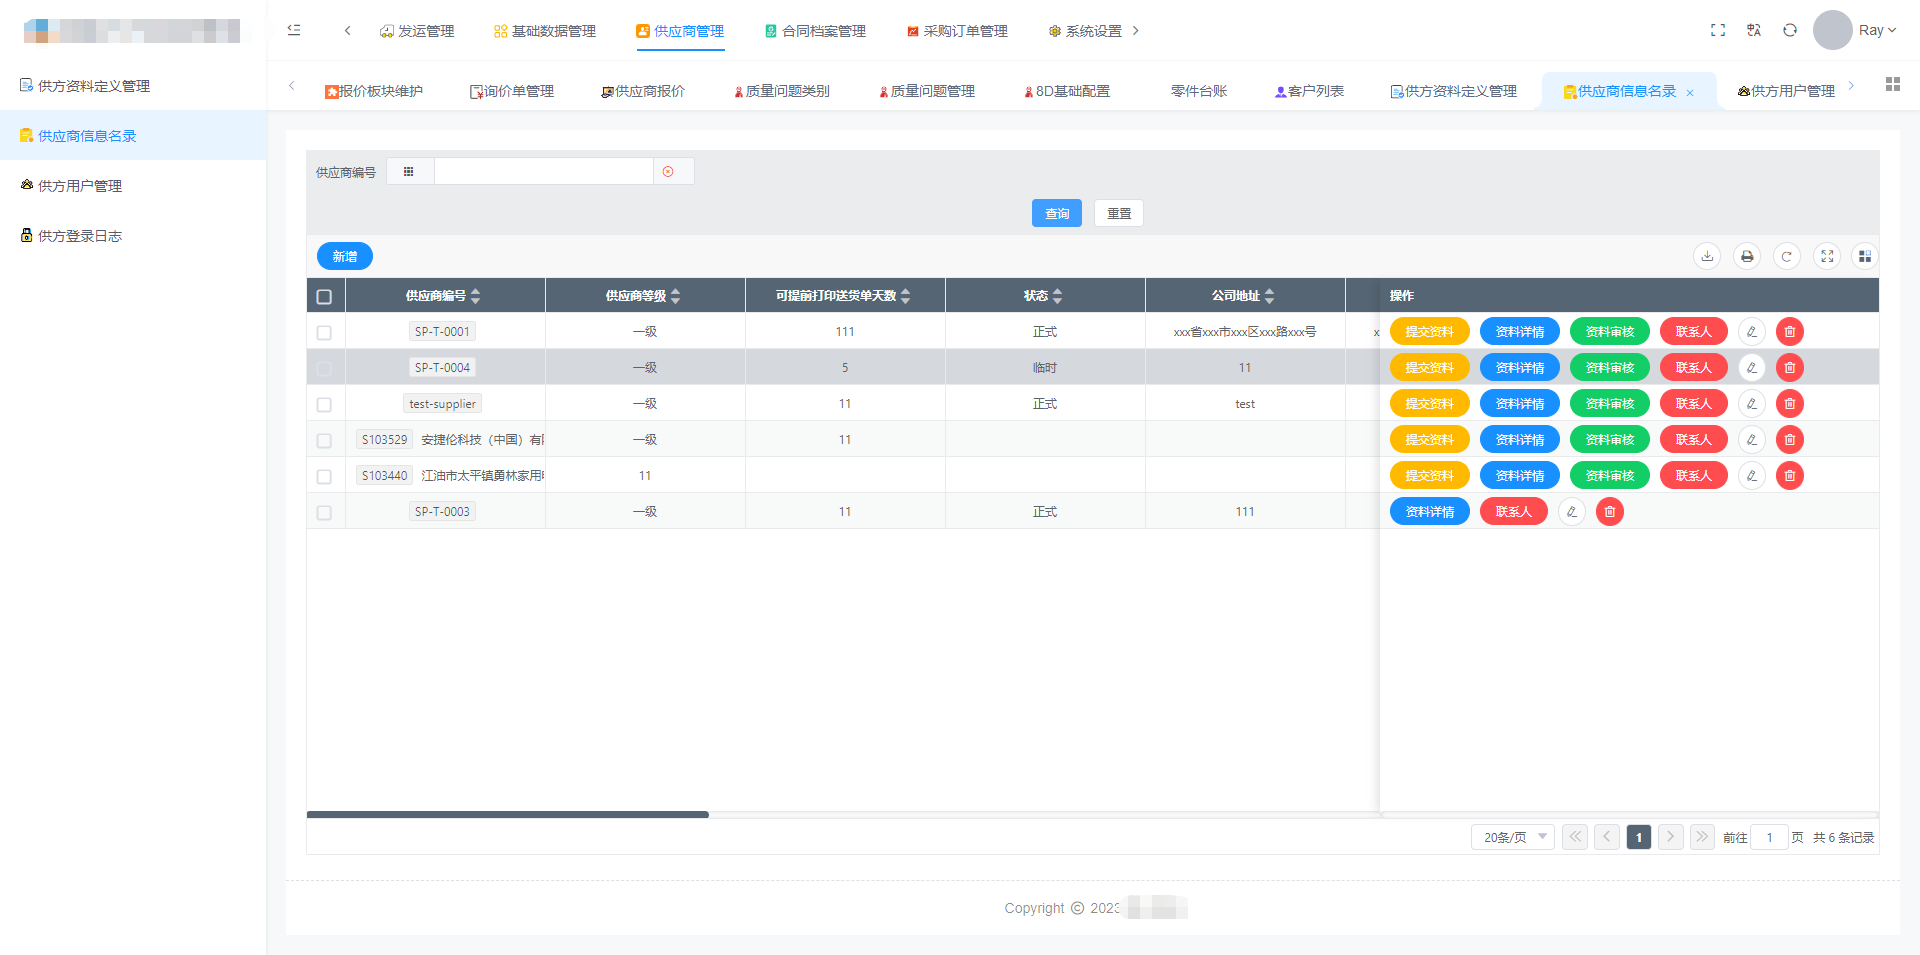Screen dimensions: 1920x955
Task: Open 供方资料定义管理 in sidebar
Action: (133, 86)
